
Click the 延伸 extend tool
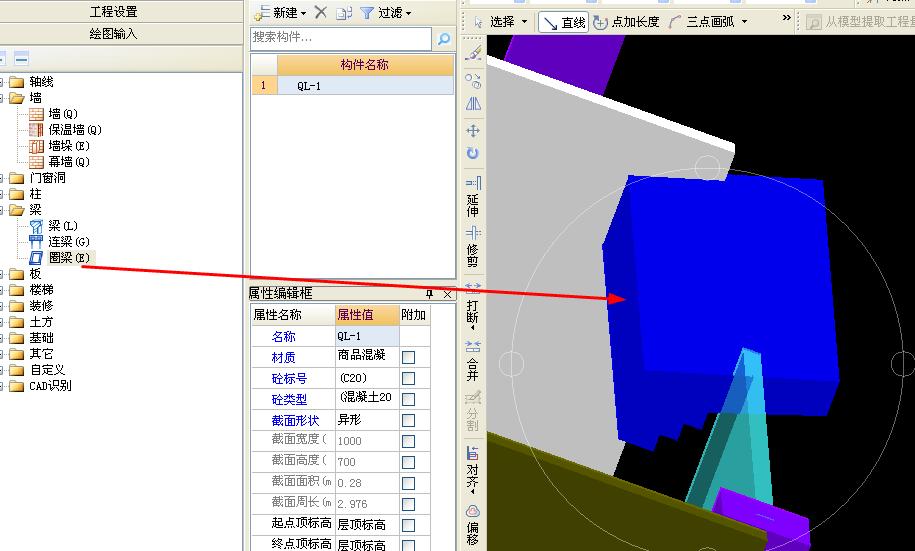click(x=473, y=196)
